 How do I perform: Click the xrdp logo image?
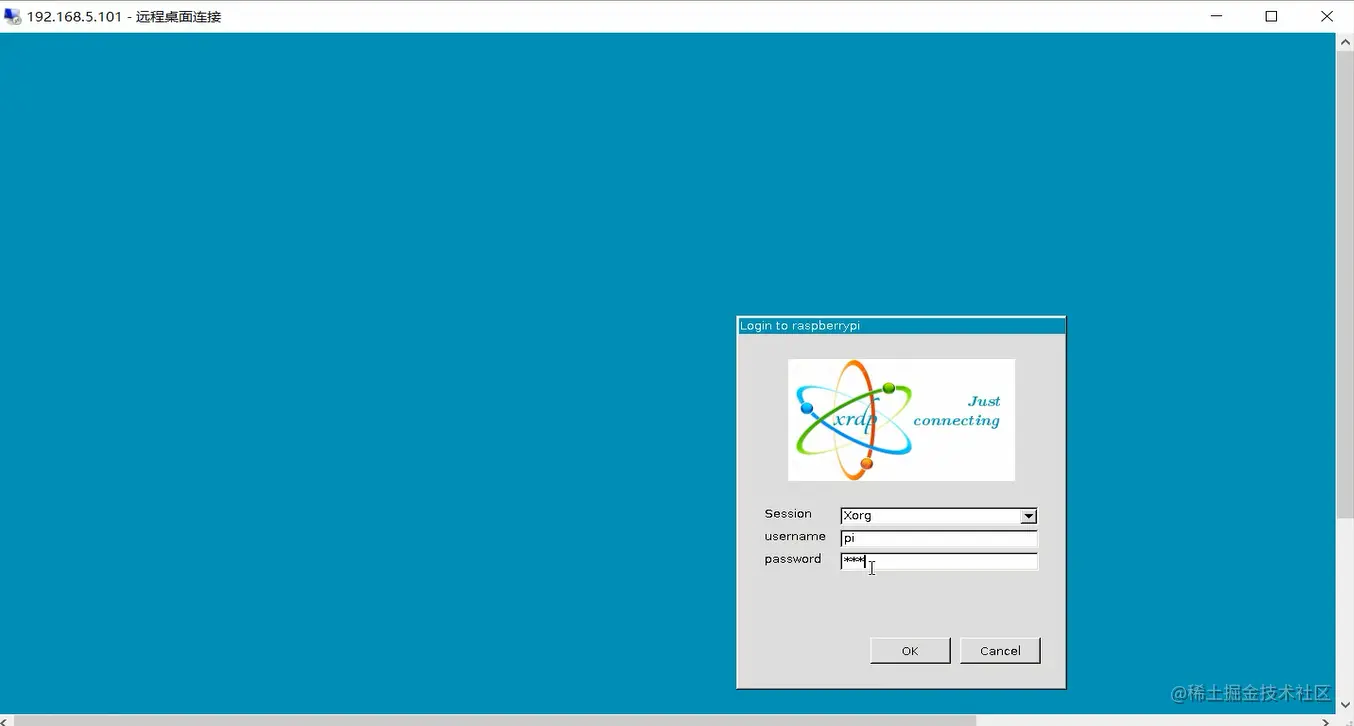901,420
